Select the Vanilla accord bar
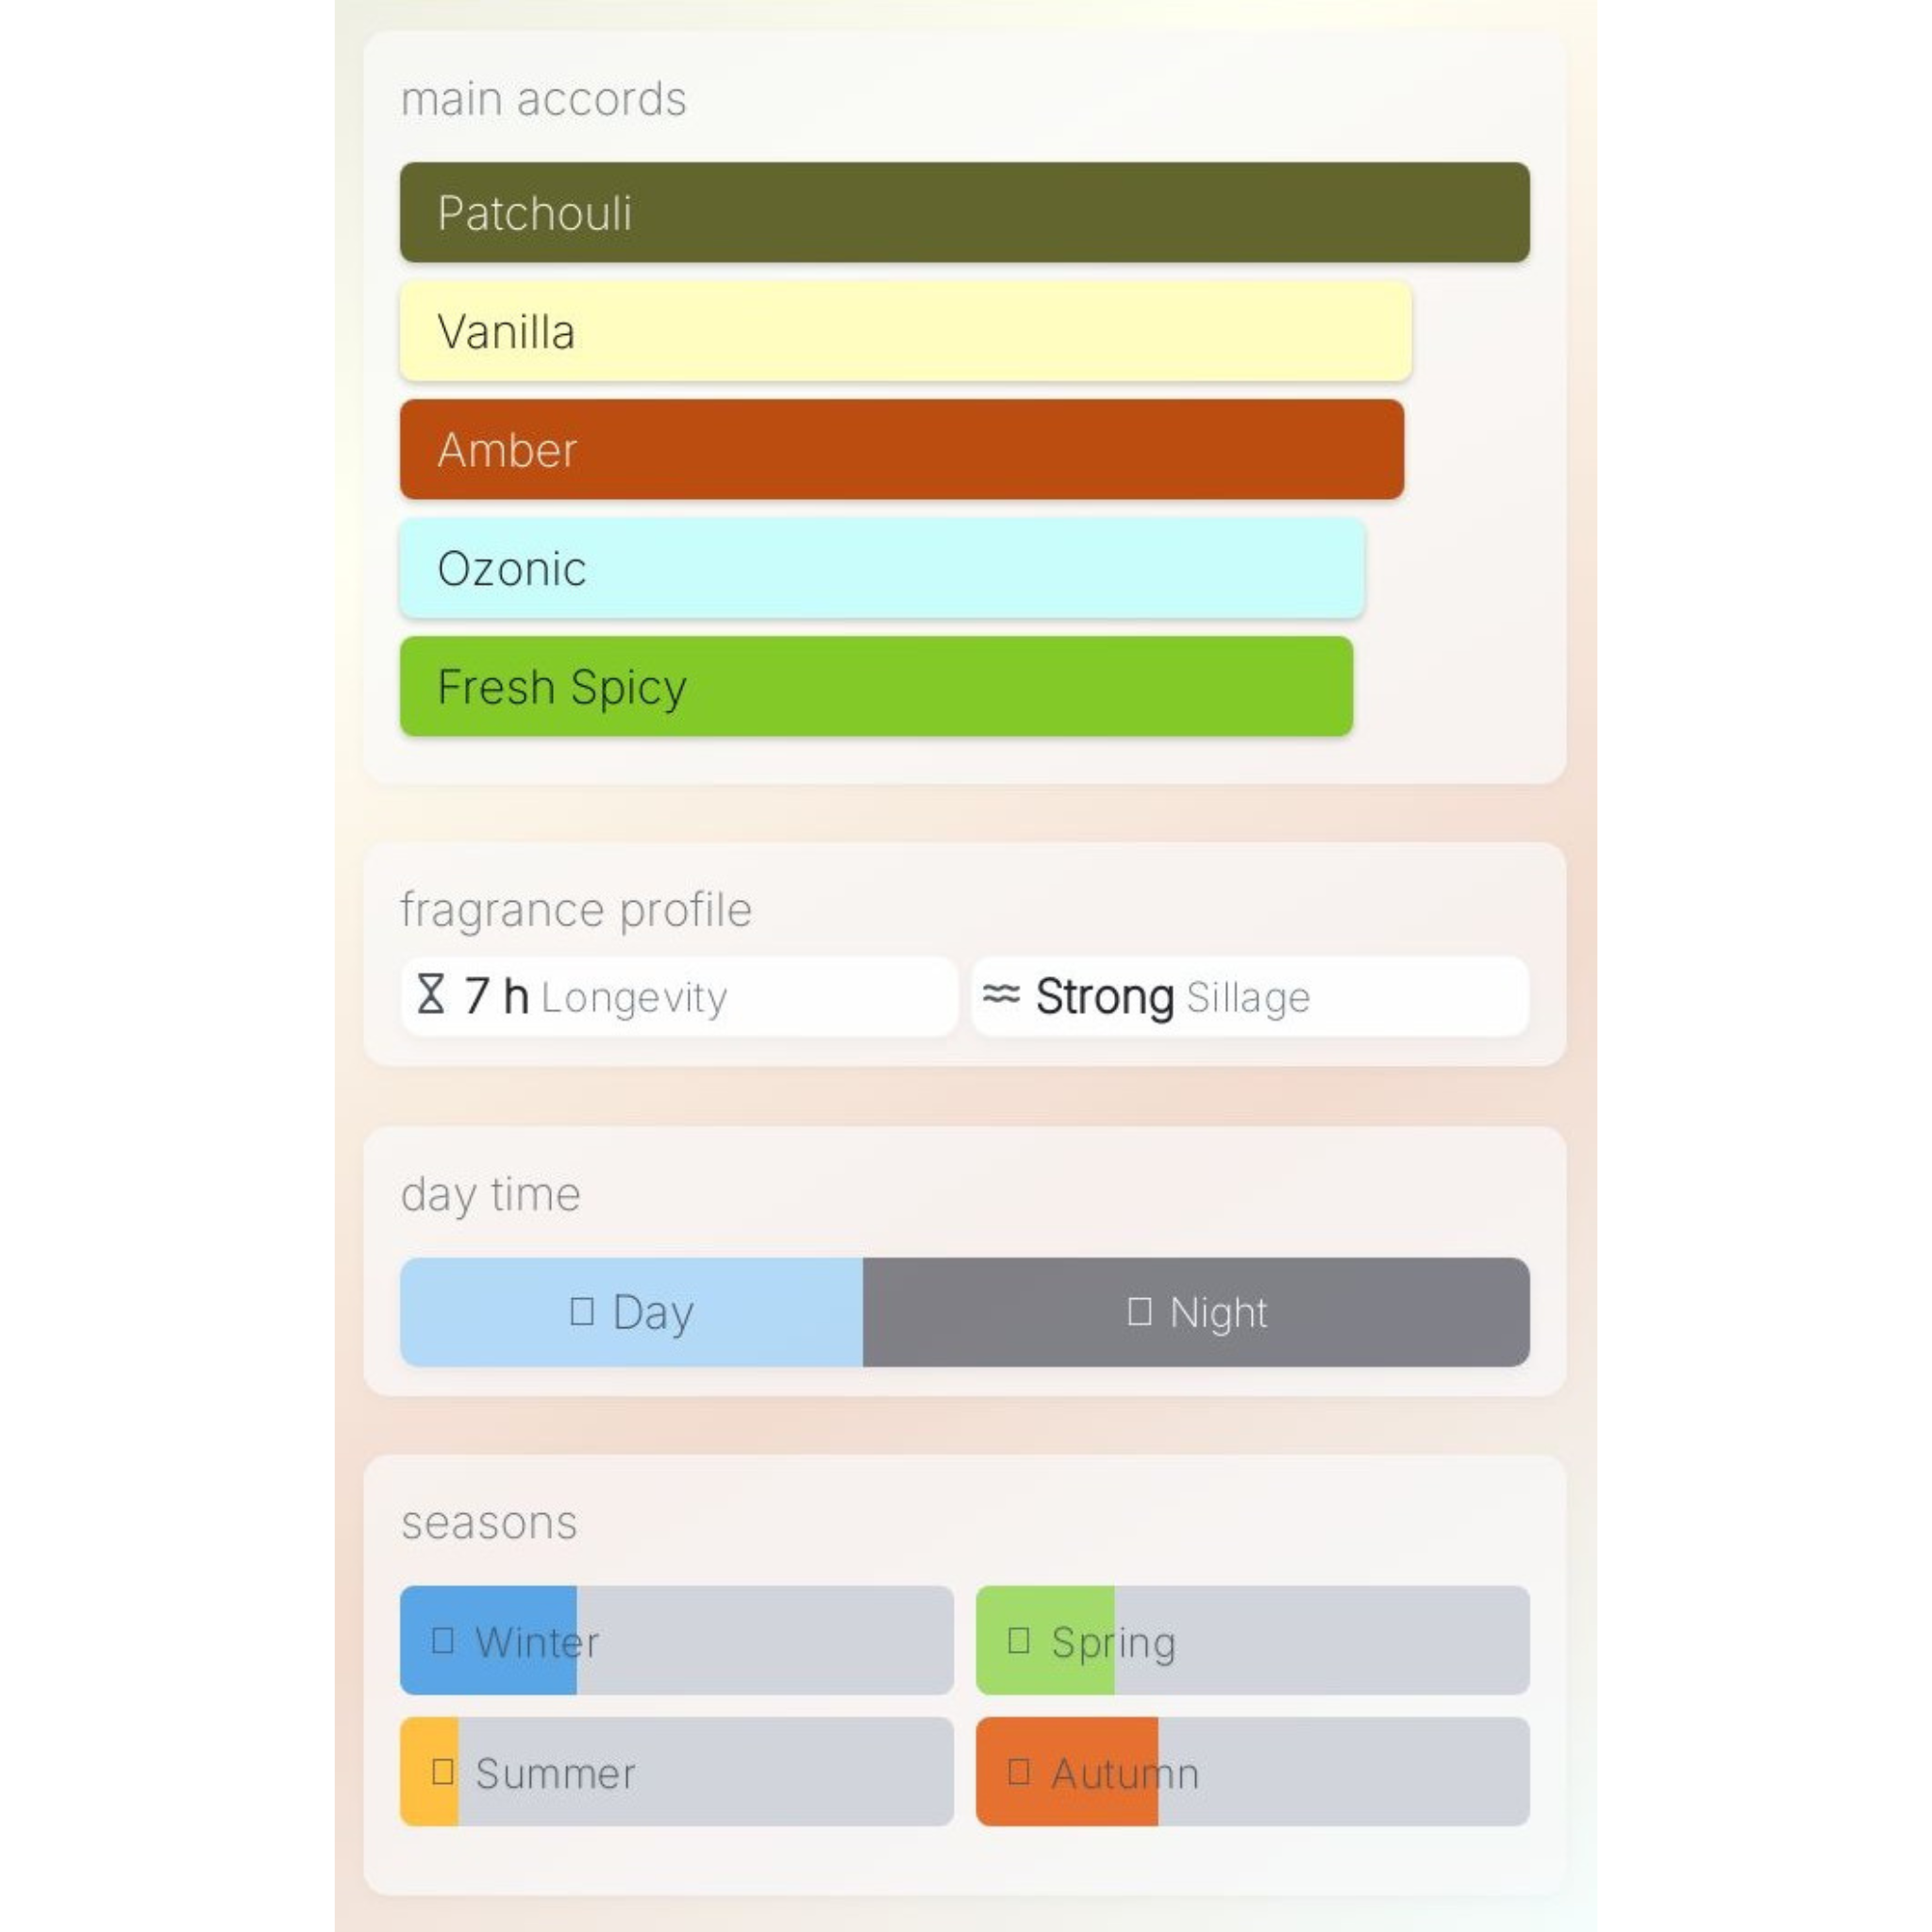The width and height of the screenshot is (1932, 1932). (905, 331)
